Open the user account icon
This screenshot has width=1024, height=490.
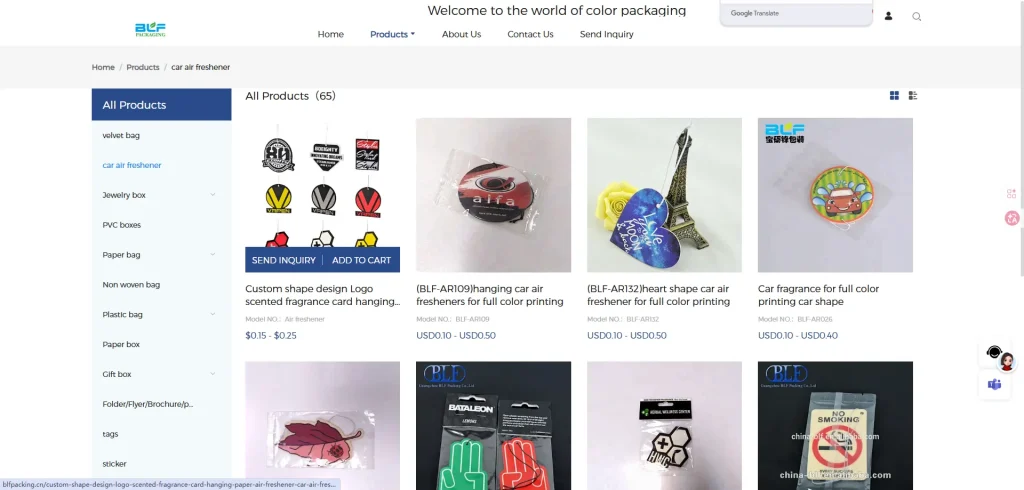click(x=888, y=16)
